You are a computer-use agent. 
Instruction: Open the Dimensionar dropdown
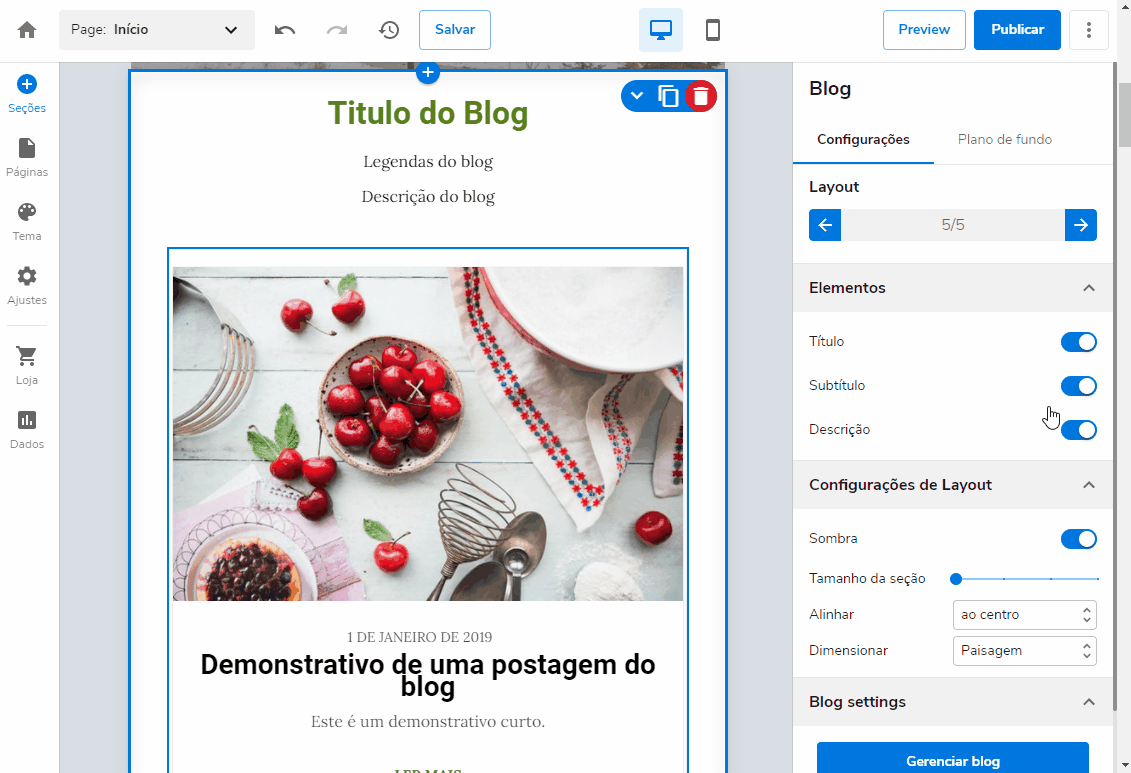[x=1024, y=650]
